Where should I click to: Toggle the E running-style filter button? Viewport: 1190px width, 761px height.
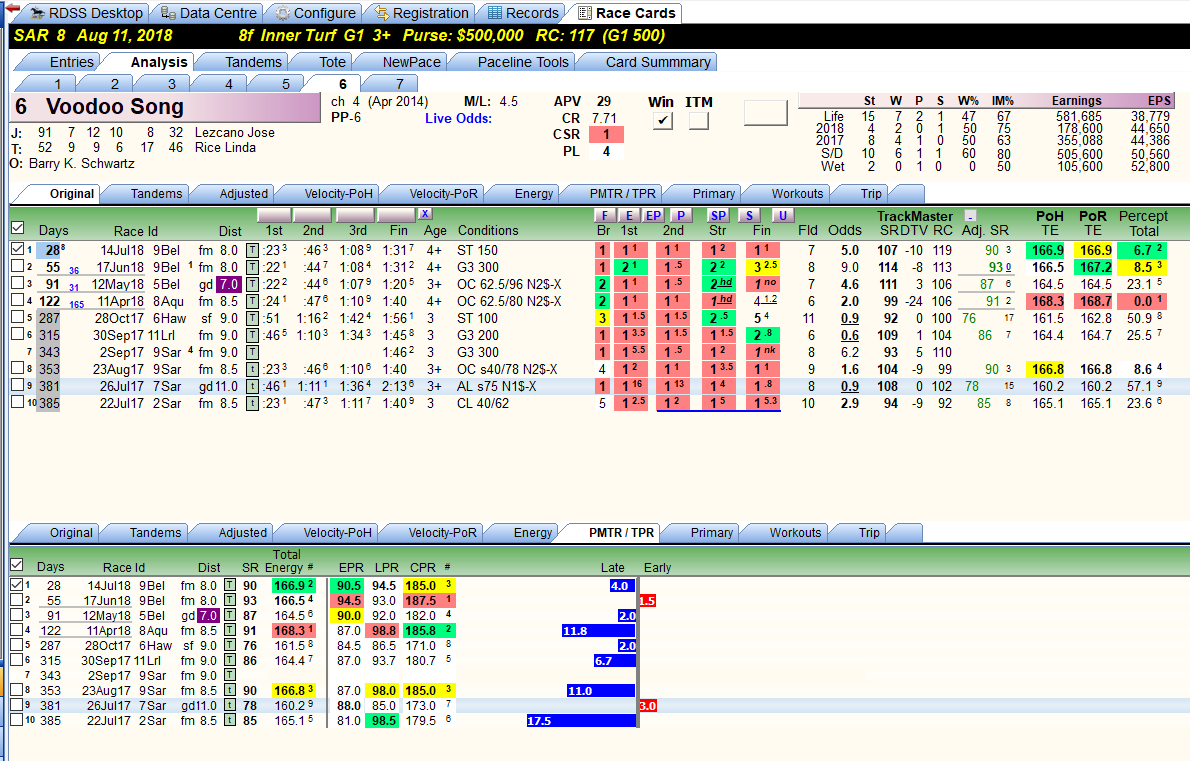[x=629, y=215]
